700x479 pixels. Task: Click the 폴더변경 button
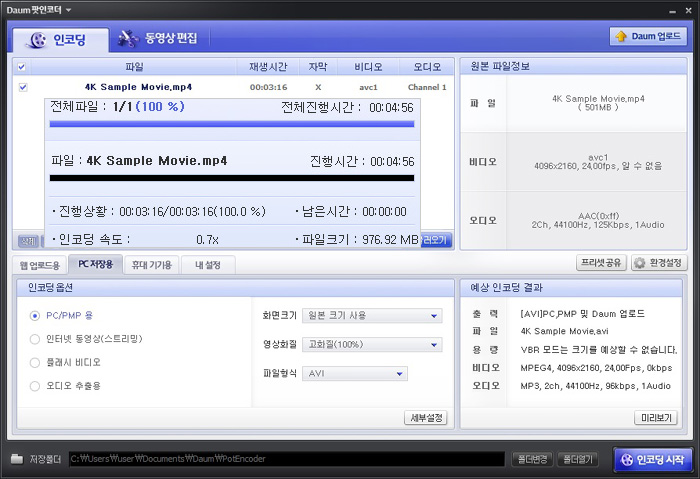pyautogui.click(x=533, y=459)
